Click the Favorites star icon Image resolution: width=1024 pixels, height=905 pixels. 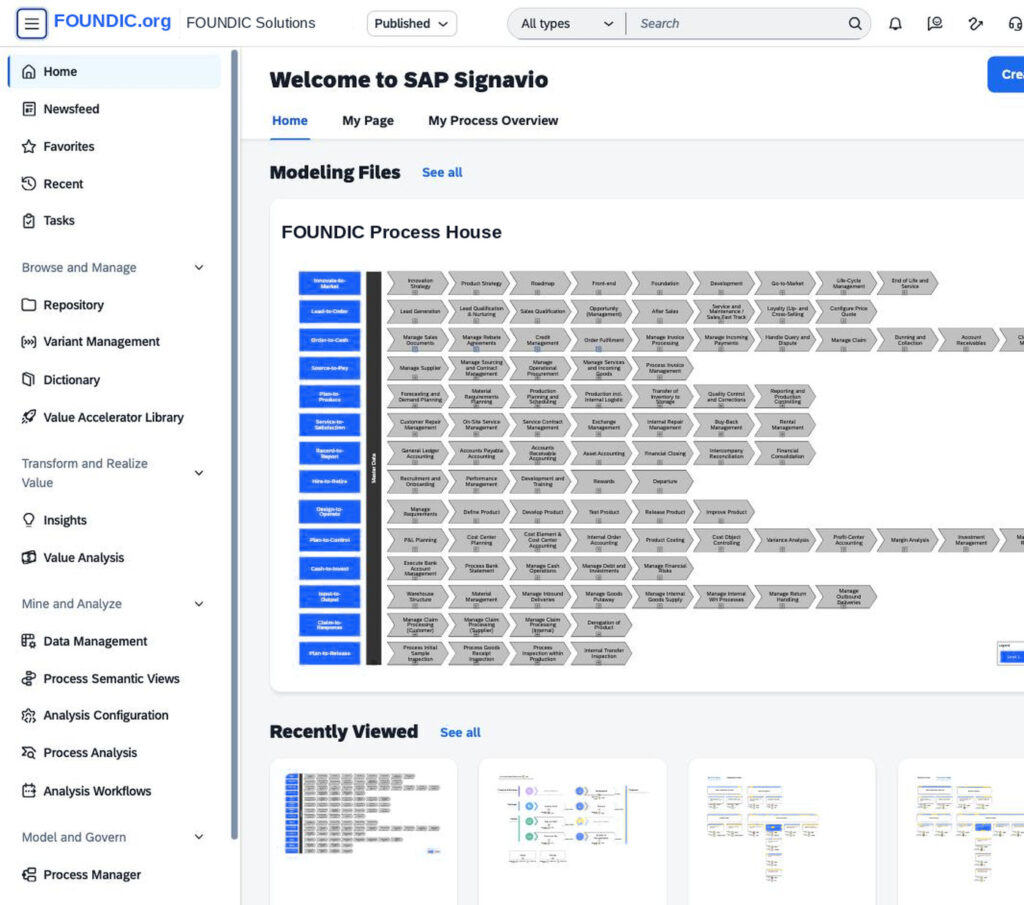coord(29,146)
